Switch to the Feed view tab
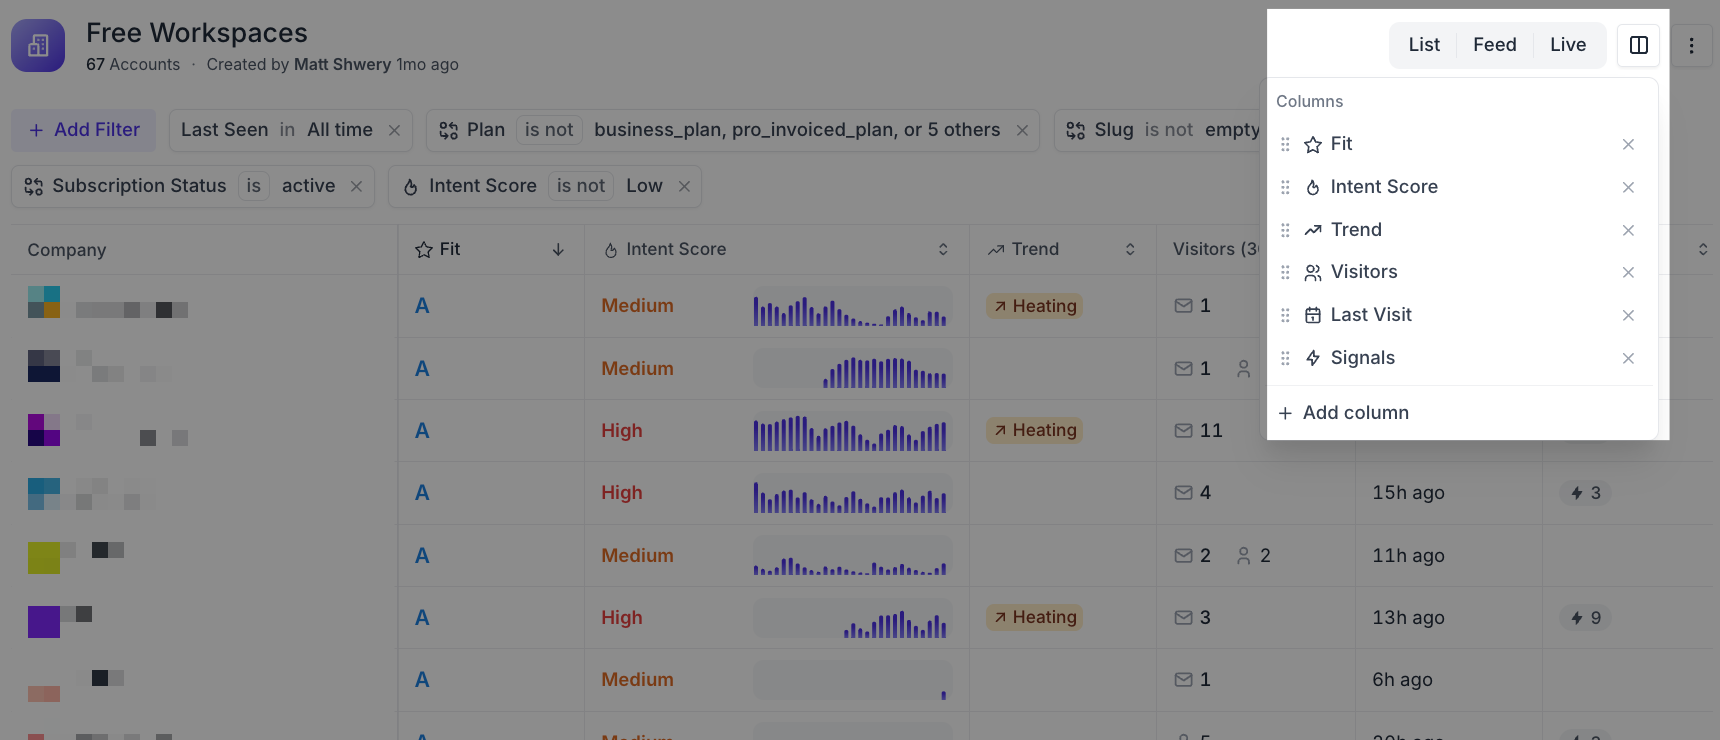This screenshot has height=740, width=1720. (x=1494, y=45)
